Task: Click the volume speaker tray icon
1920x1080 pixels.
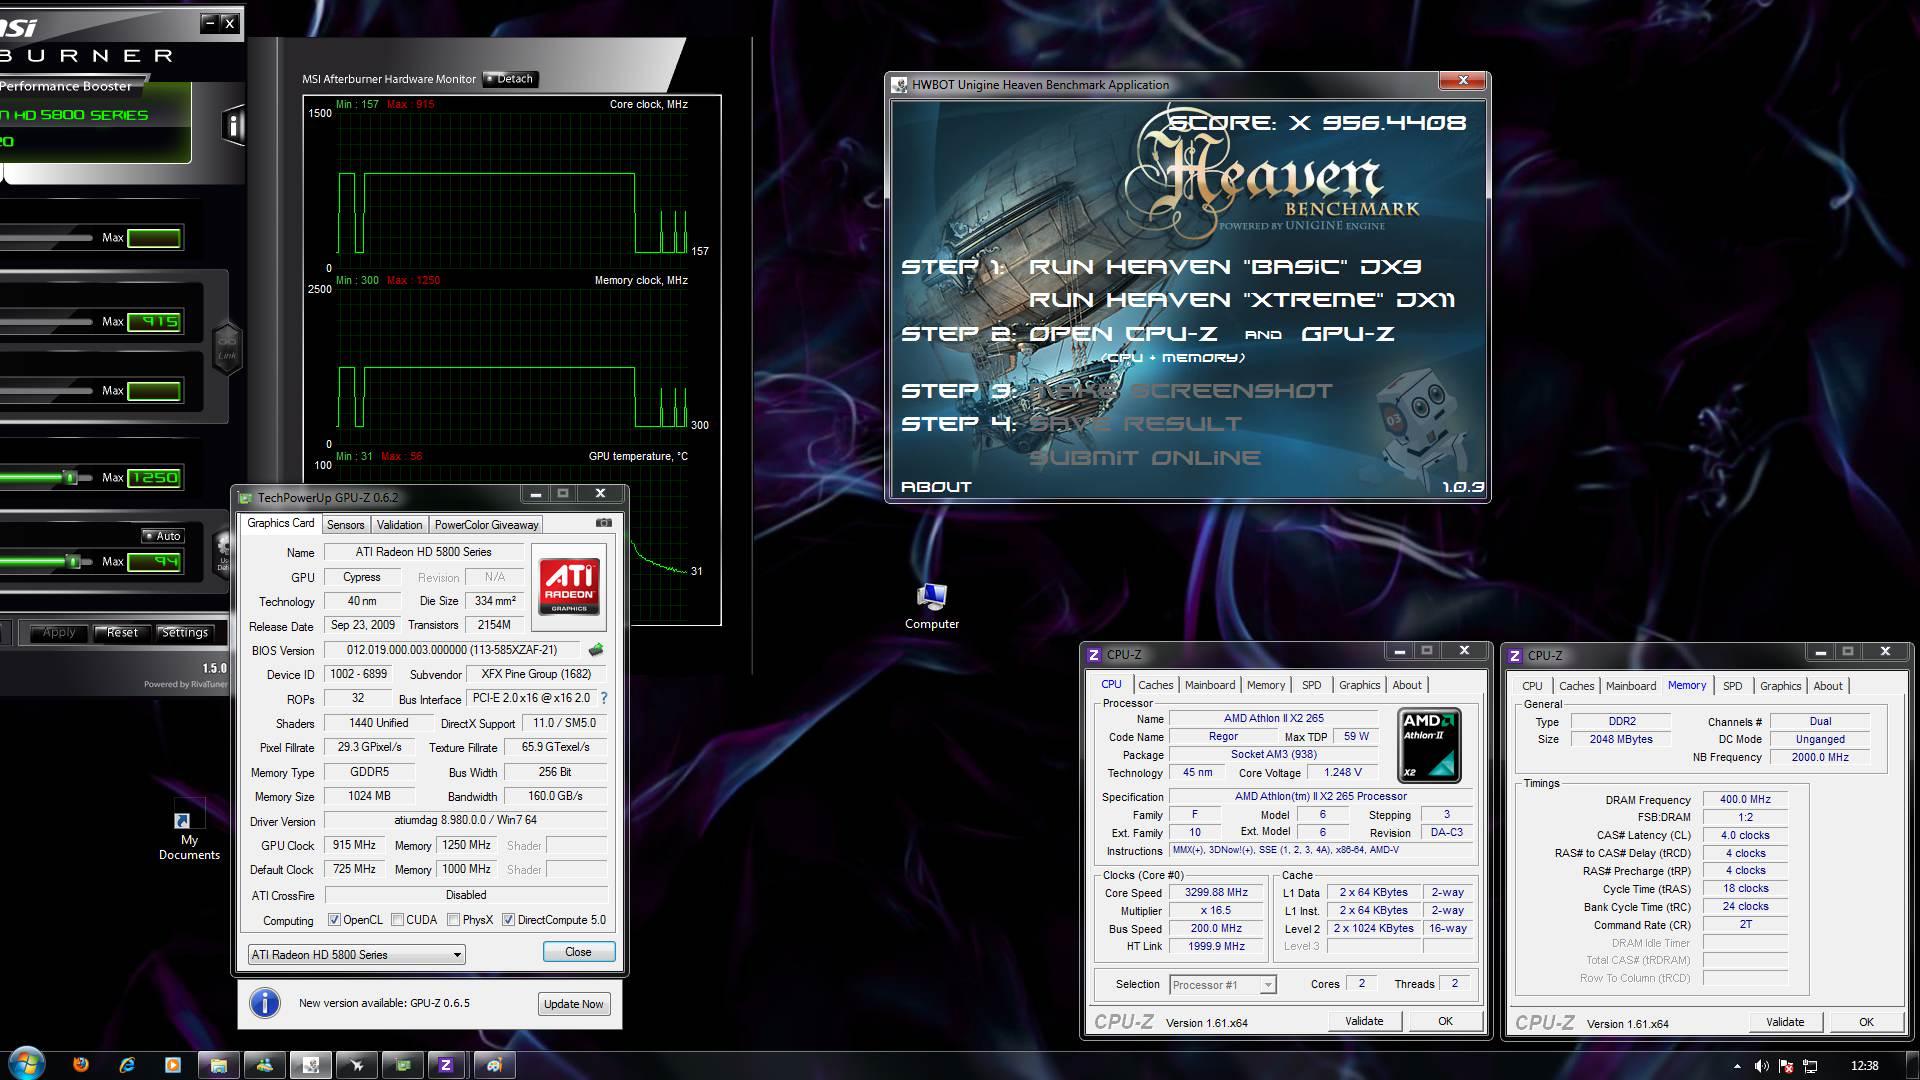Action: pos(1761,1066)
